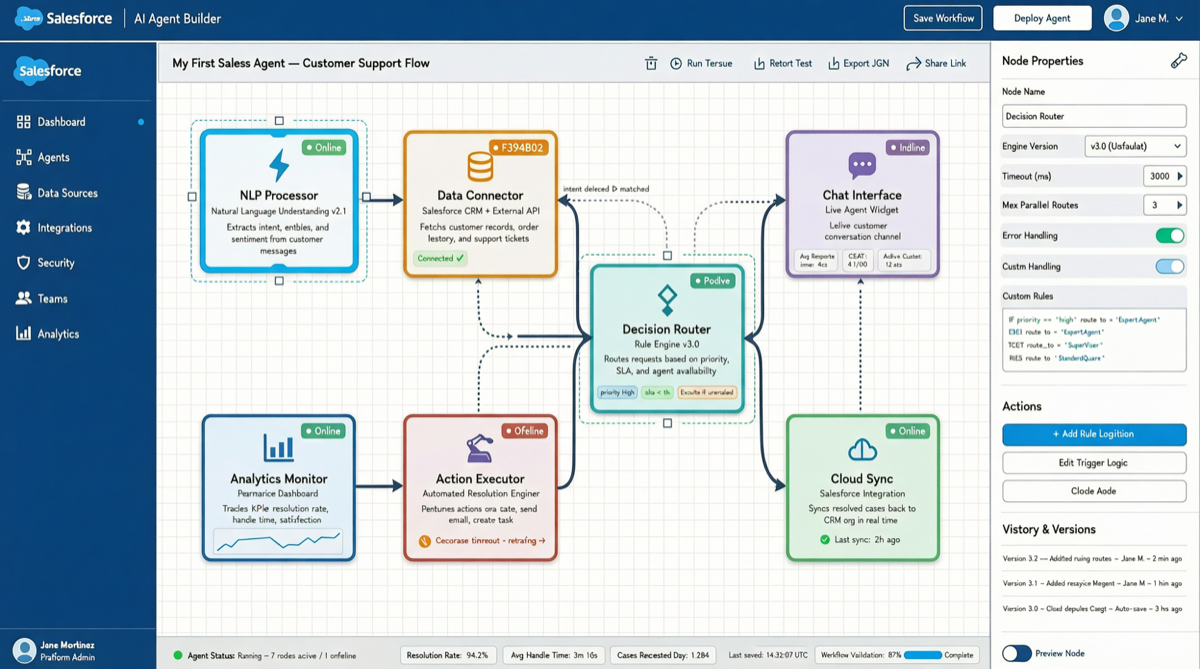Click the Run Tersue play icon
Screen dimensions: 1200x669
(x=676, y=63)
